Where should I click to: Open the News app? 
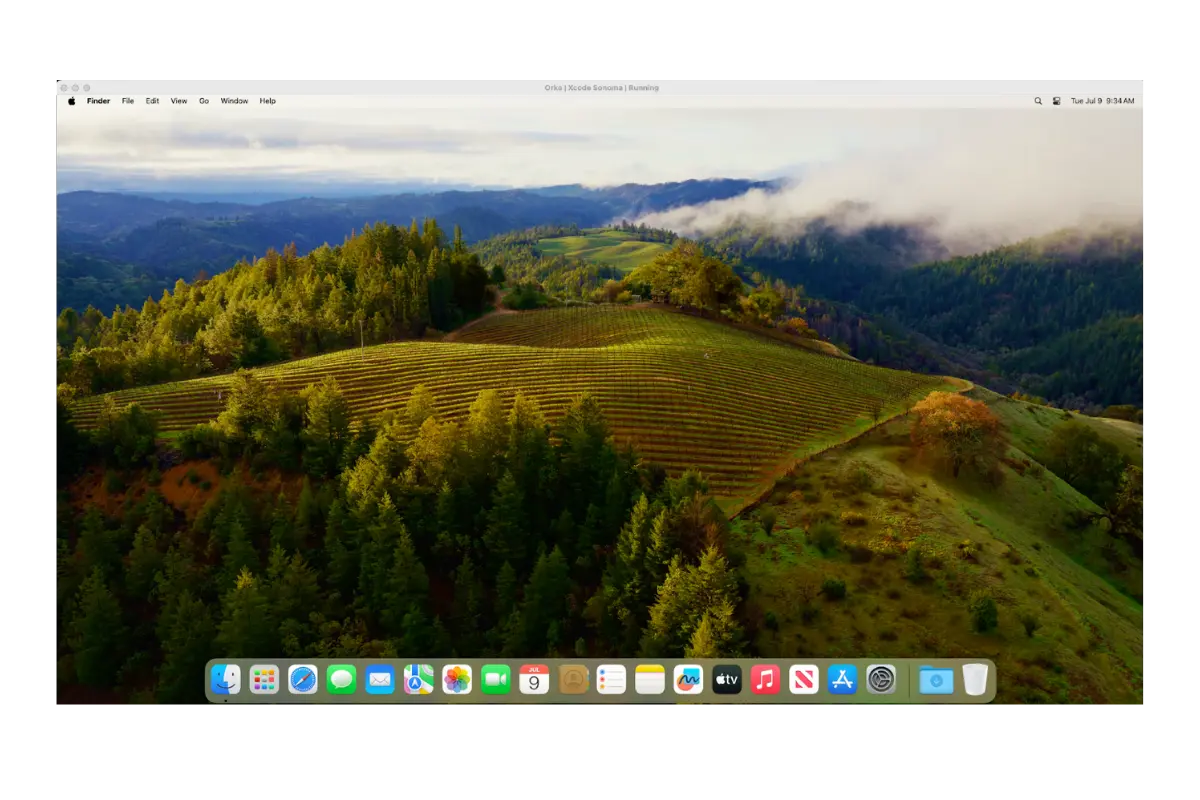tap(804, 680)
